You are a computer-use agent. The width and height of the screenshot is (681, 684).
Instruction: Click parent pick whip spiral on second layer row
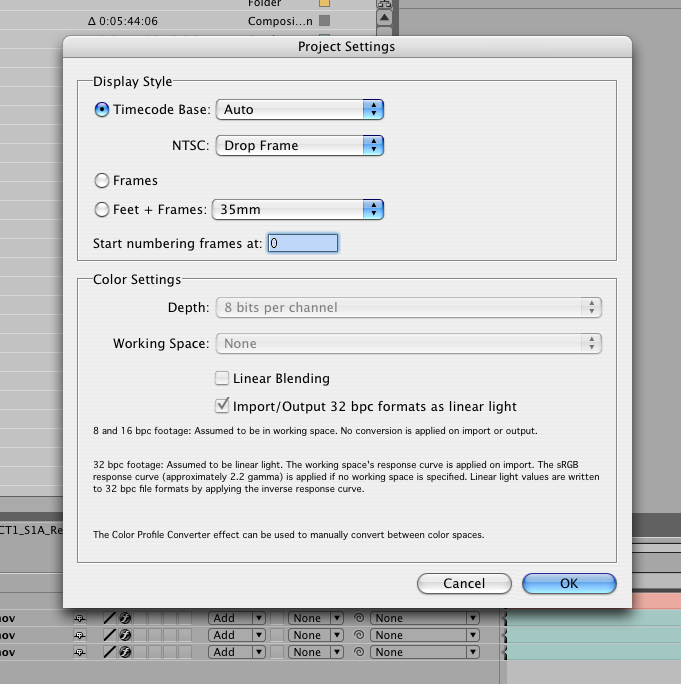pos(359,635)
